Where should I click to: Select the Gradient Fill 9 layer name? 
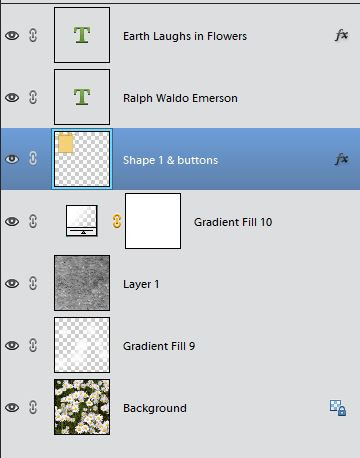(x=159, y=346)
